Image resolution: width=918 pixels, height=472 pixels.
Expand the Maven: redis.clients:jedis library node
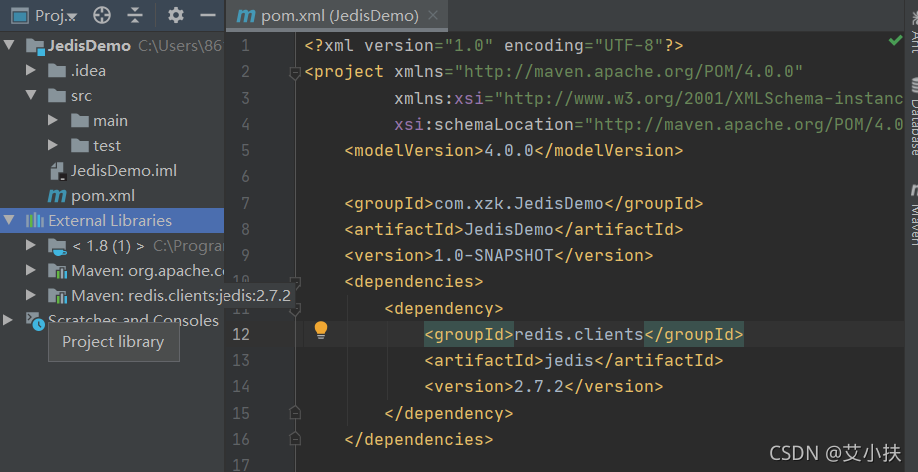(x=31, y=296)
